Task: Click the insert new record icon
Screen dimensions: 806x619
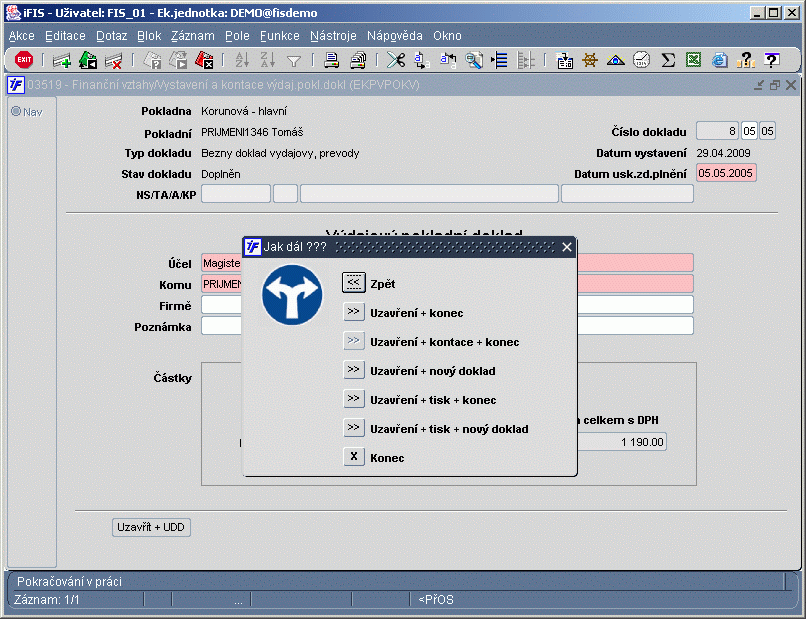Action: (62, 61)
